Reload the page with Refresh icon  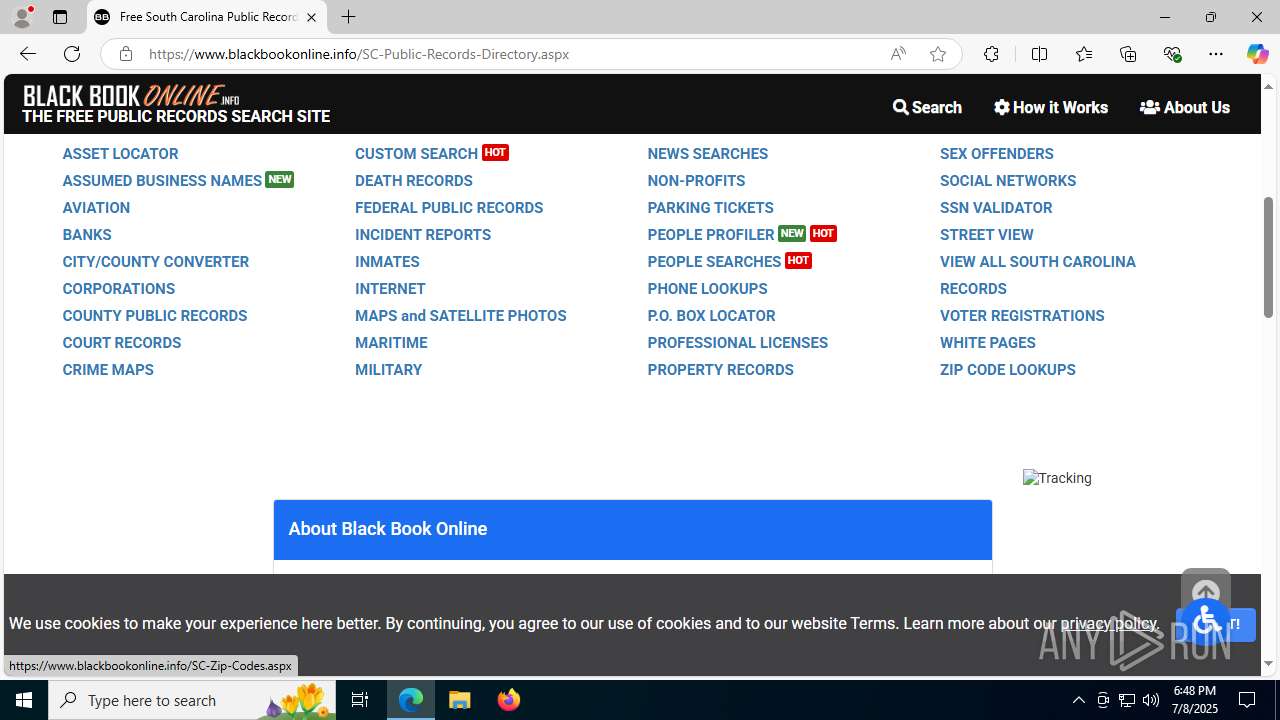[x=72, y=54]
